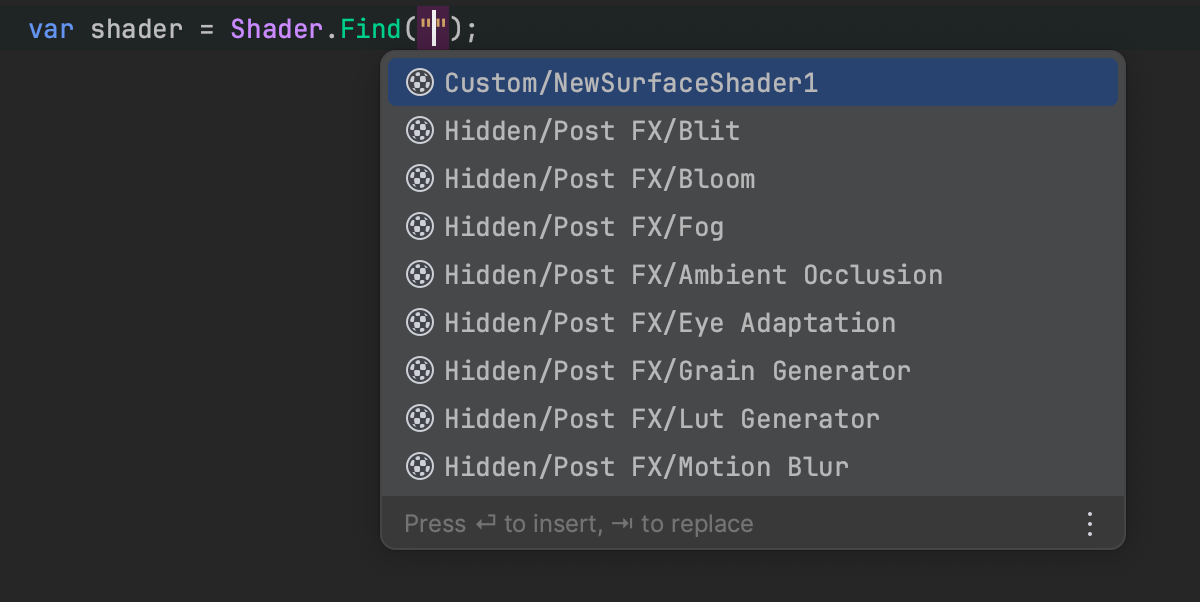1200x602 pixels.
Task: Select Custom/NewSurfaceShader1 completion item
Action: [x=631, y=83]
